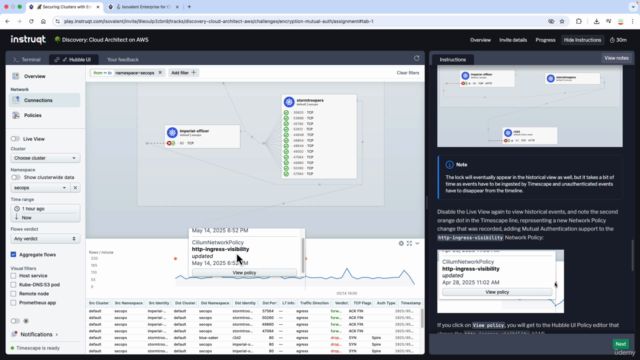Open the secops namespace dropdown
This screenshot has height=360, width=640.
[40, 188]
